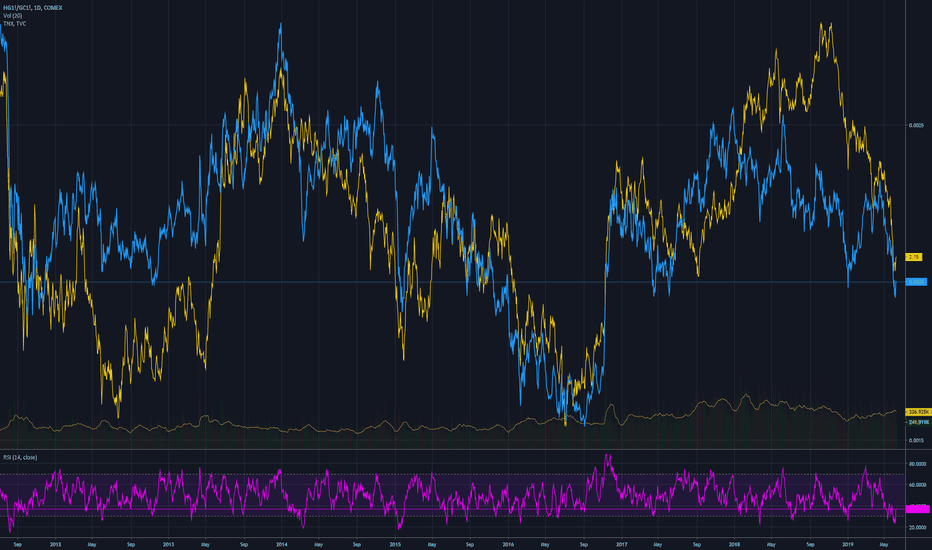This screenshot has height=550, width=932.
Task: Click the 60.0000 RSI scale label
Action: 918,485
